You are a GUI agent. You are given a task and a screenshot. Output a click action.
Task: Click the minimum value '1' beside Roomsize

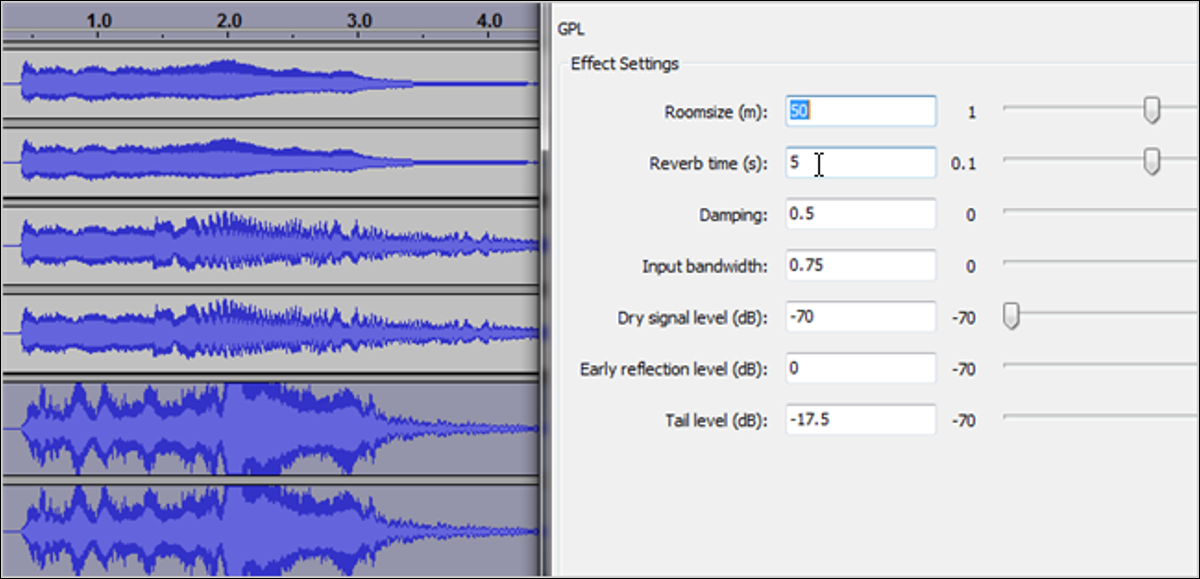(971, 112)
